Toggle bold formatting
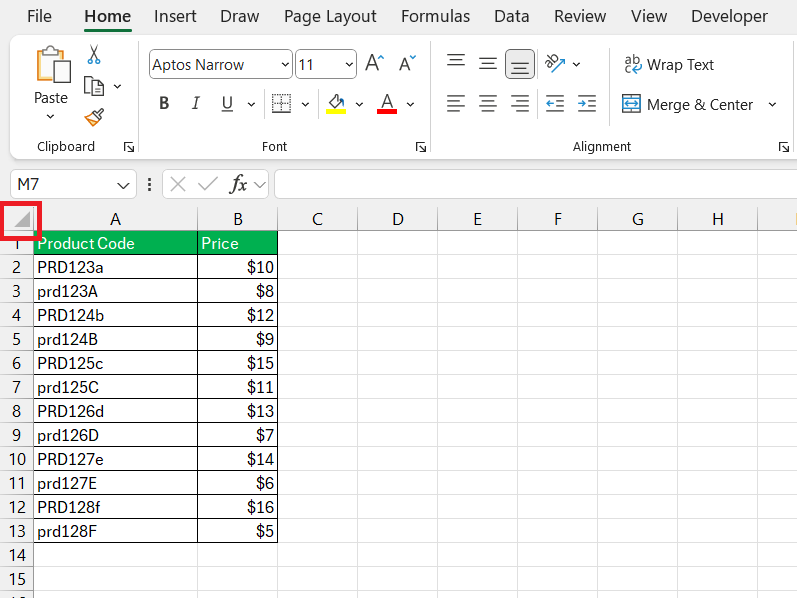This screenshot has height=598, width=797. [x=164, y=104]
